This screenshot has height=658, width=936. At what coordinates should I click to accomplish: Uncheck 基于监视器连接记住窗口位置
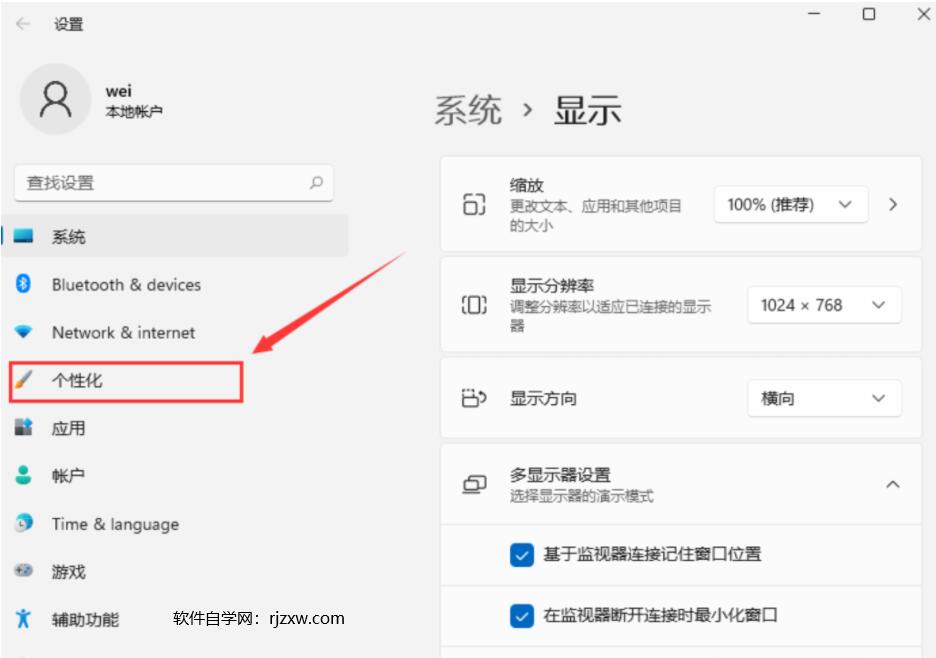[521, 554]
